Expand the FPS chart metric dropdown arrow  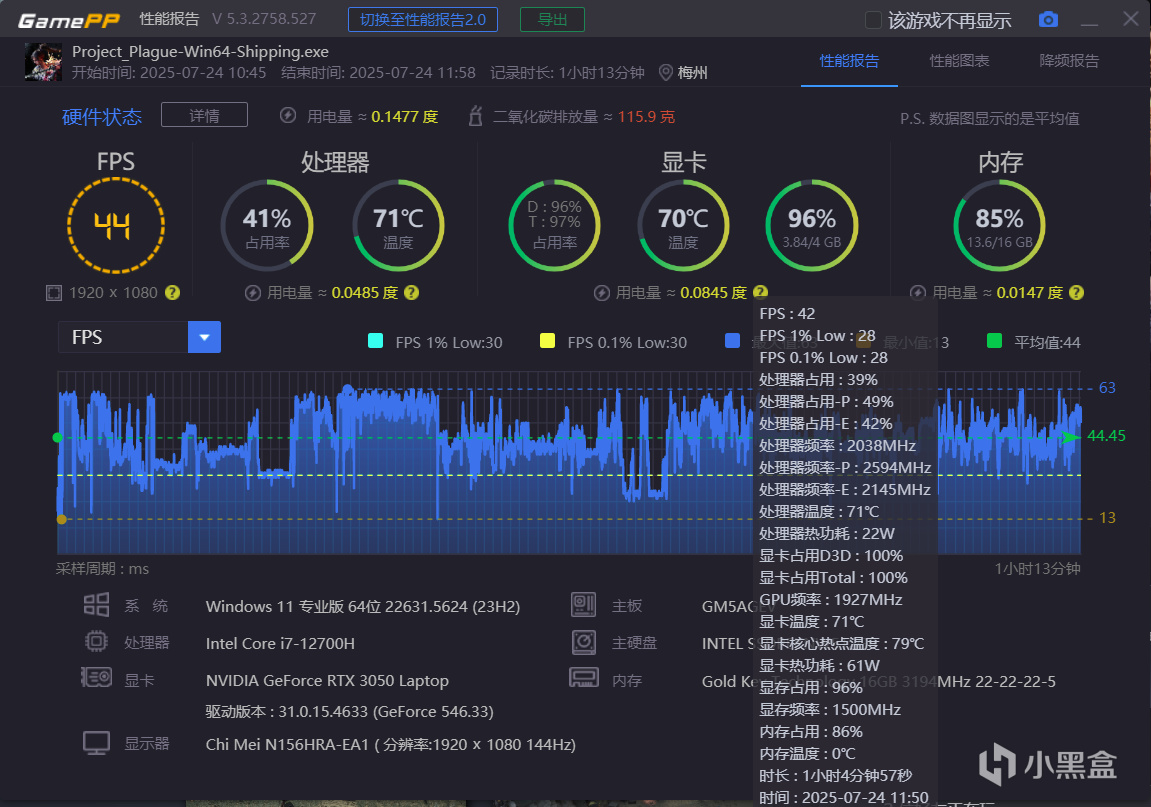click(x=204, y=337)
